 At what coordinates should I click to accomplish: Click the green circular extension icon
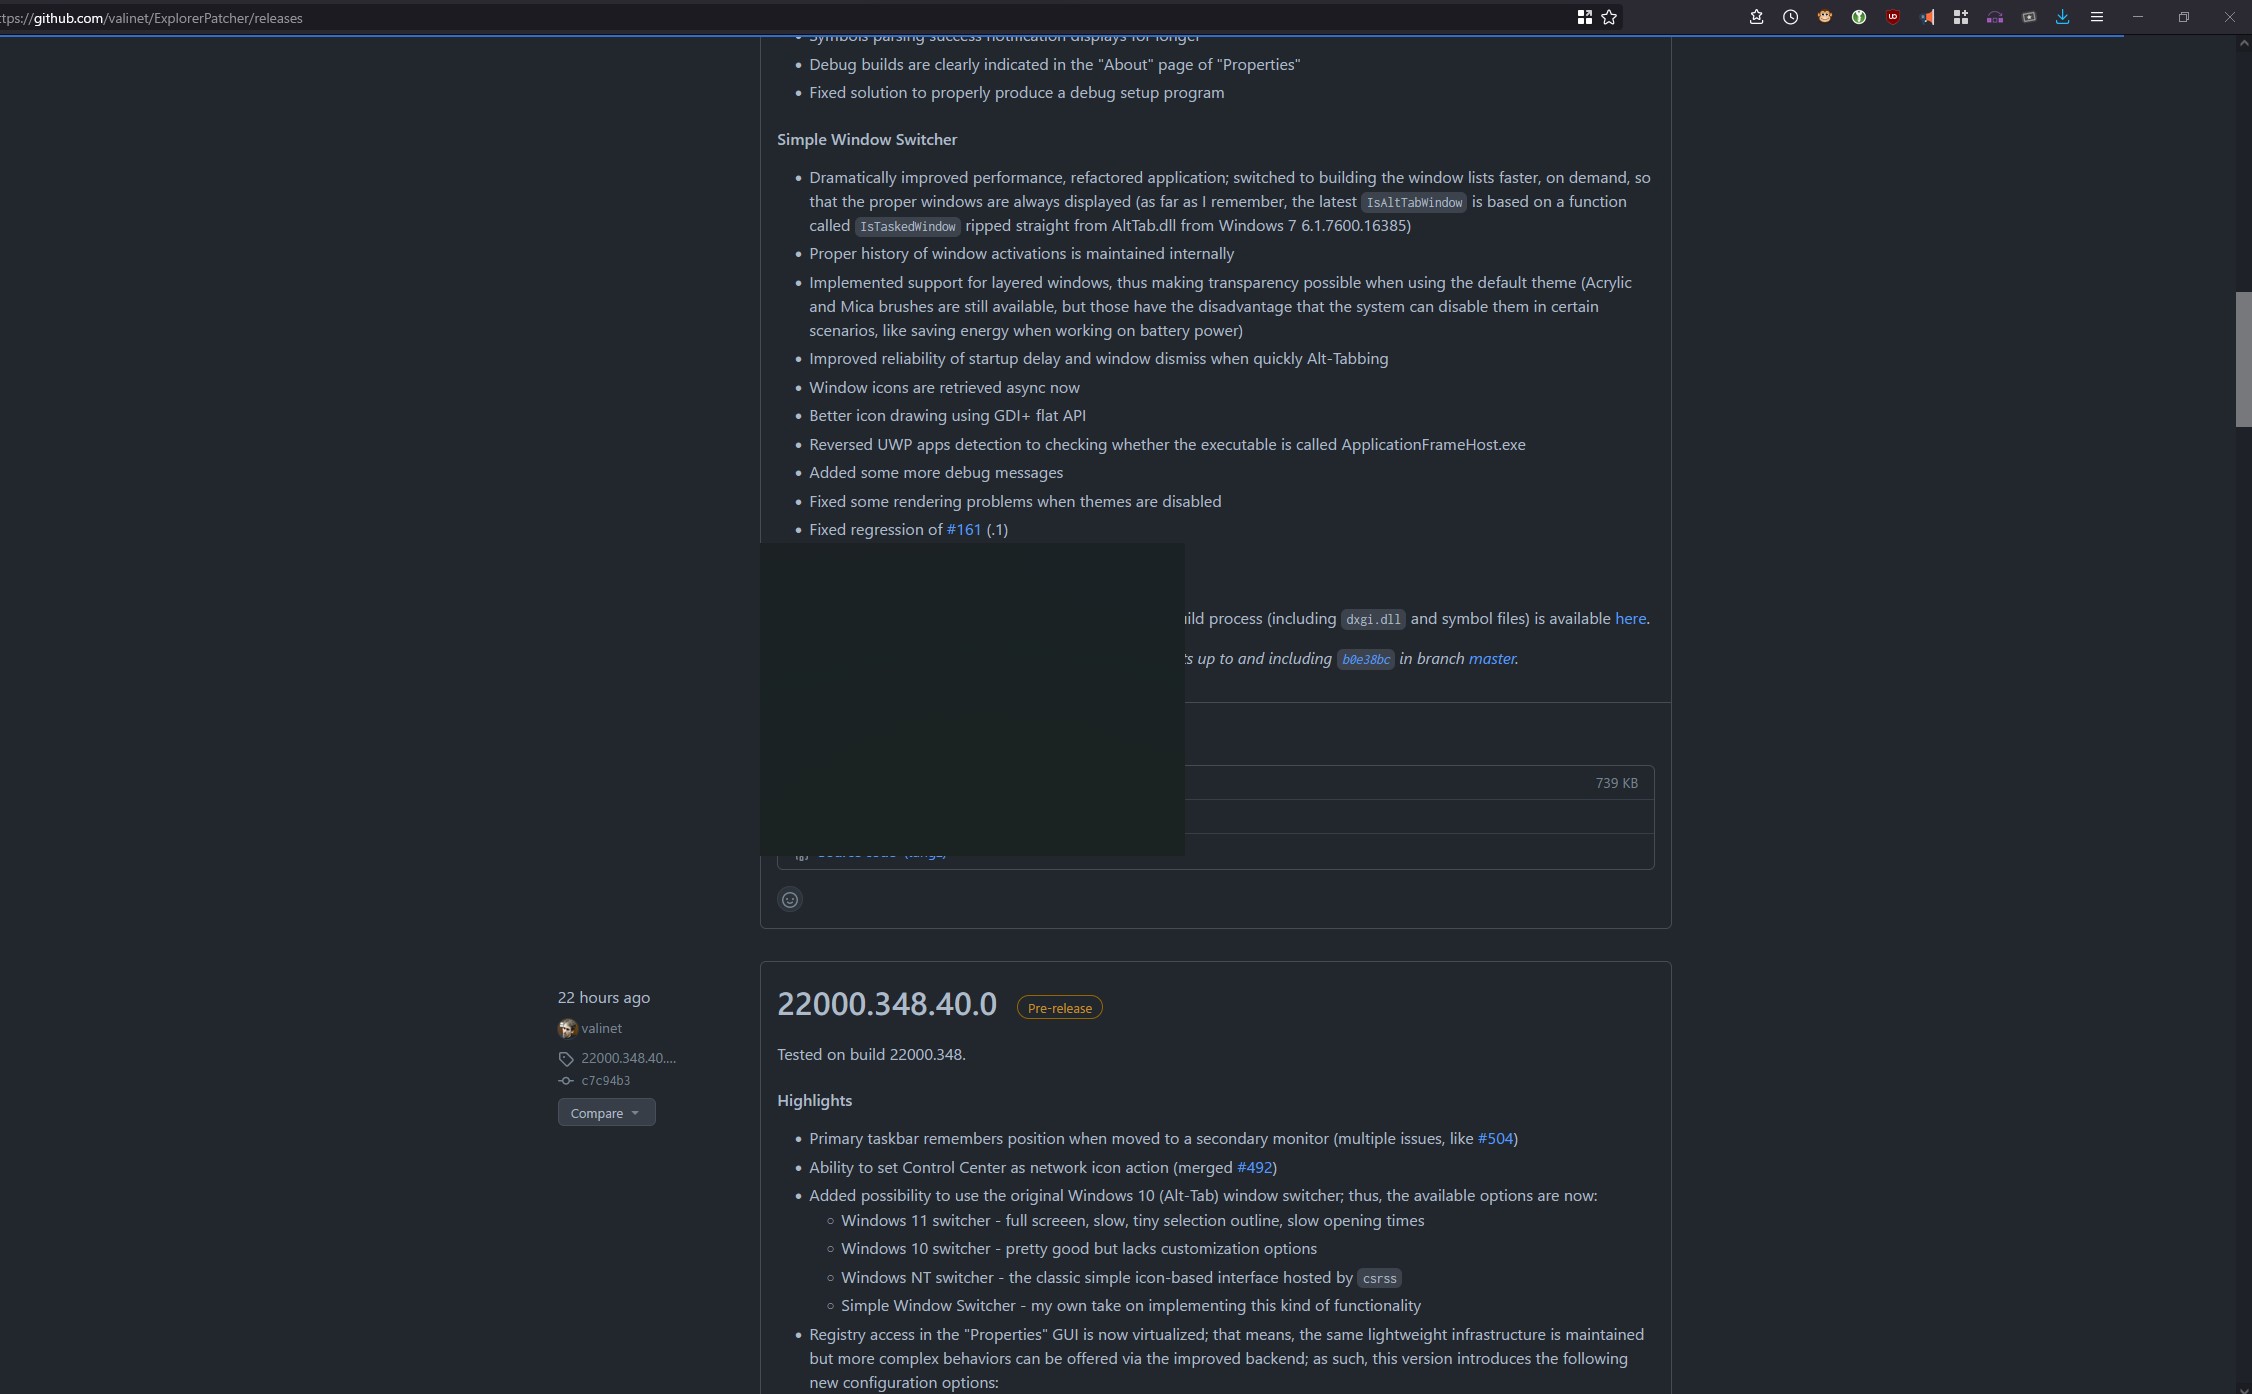1858,17
